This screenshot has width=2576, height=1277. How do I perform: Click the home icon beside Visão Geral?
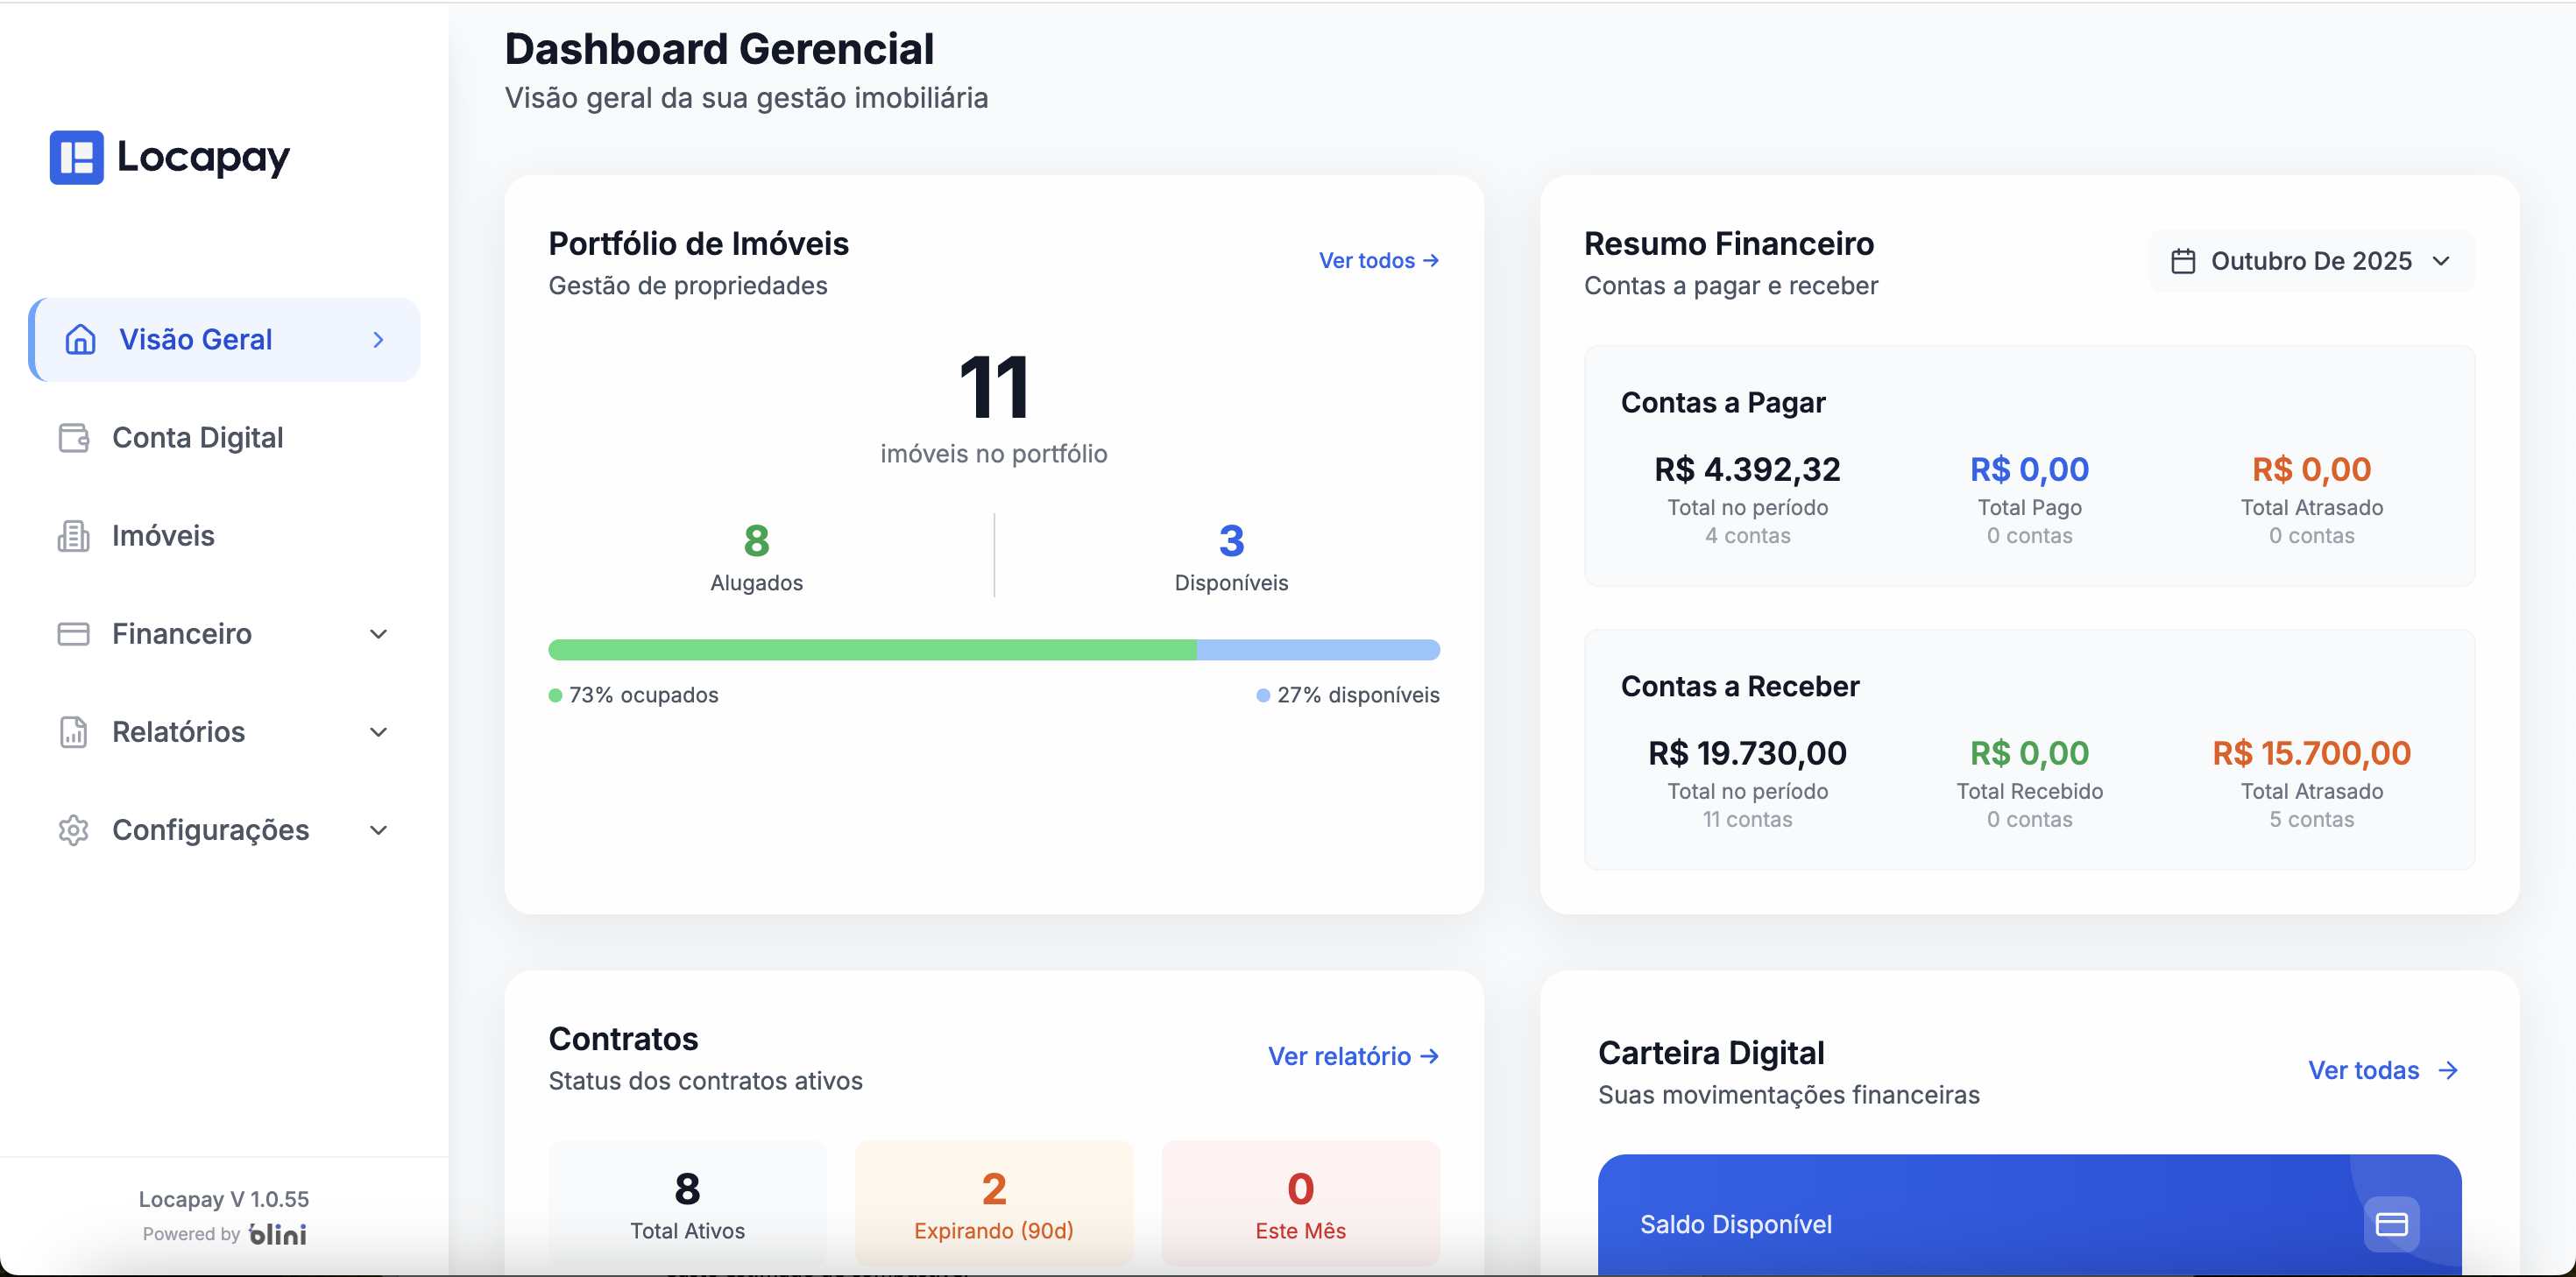coord(80,340)
